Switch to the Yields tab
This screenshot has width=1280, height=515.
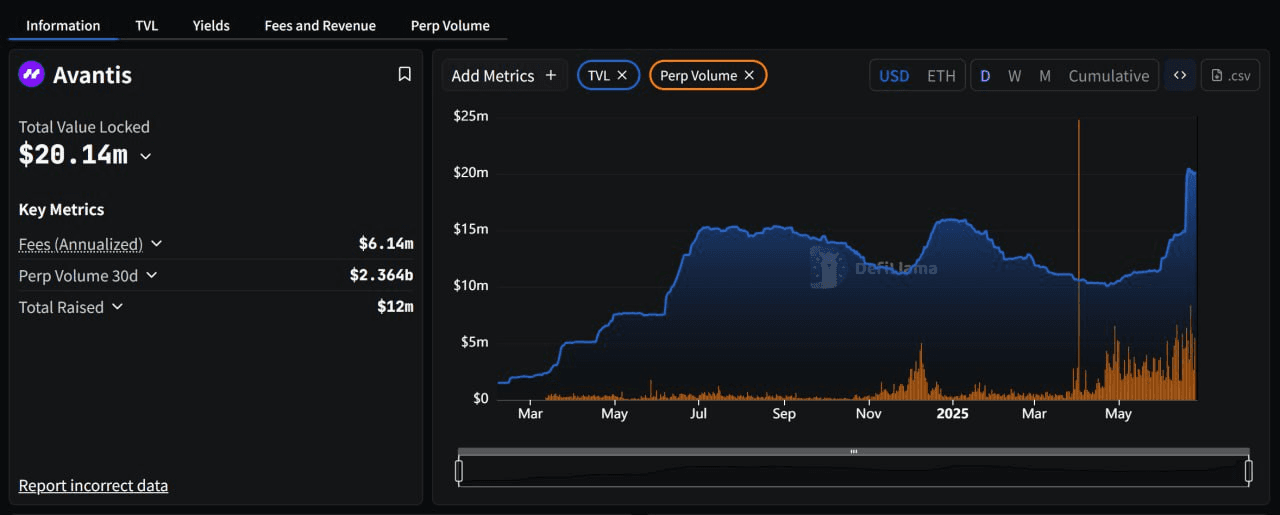211,25
